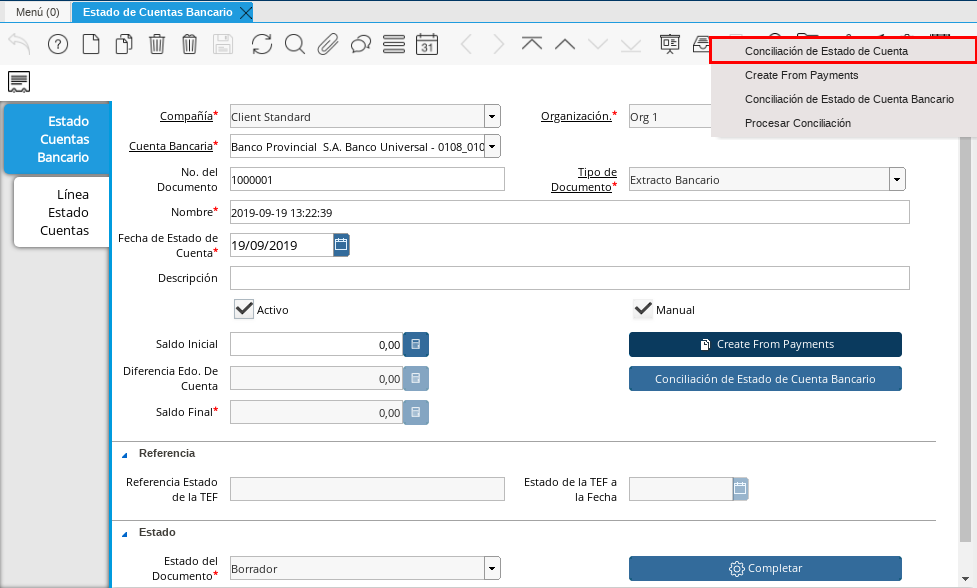This screenshot has width=977, height=588.
Task: Open the Organización field label link
Action: click(576, 116)
